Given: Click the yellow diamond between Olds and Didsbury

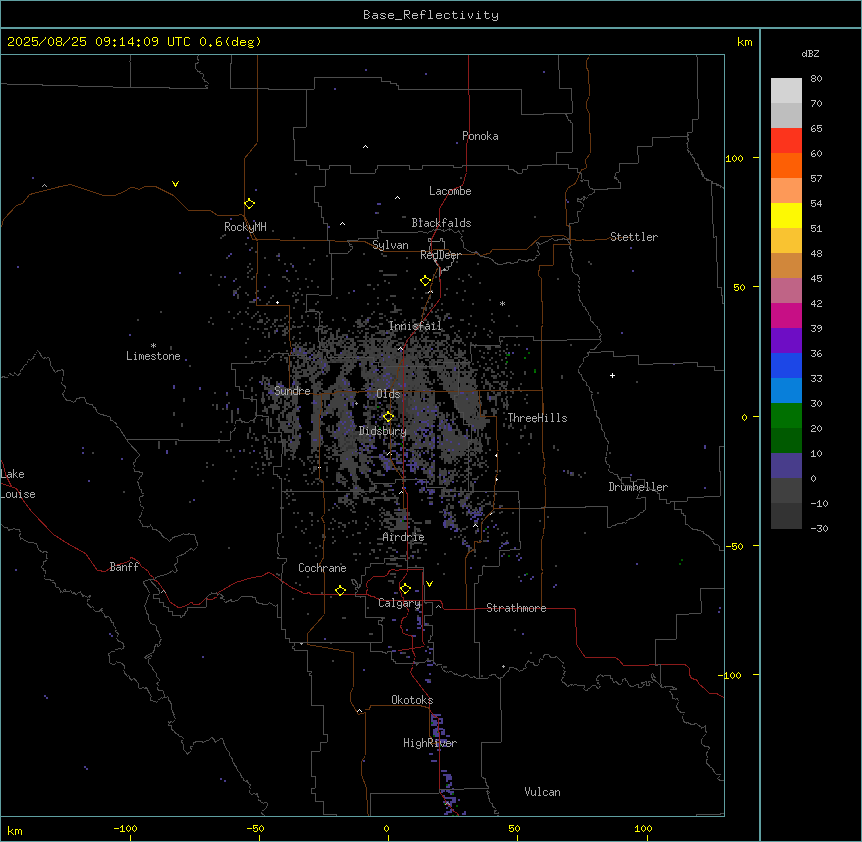Looking at the screenshot, I should [388, 417].
